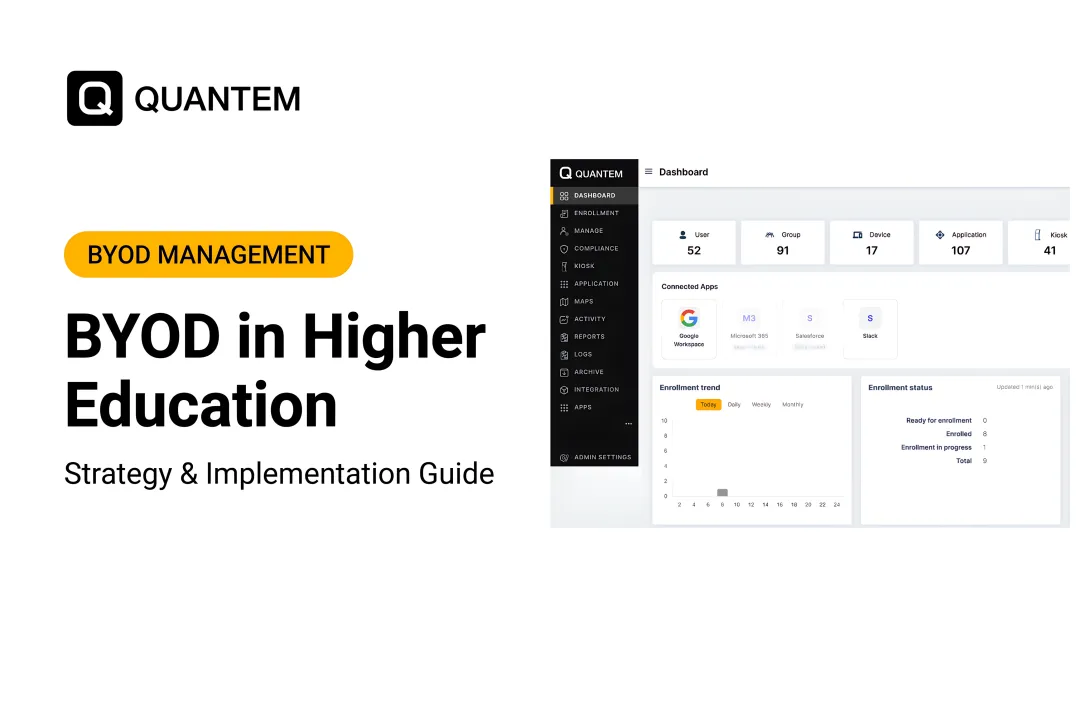Screen dimensions: 1080x725
Task: Click the Enrollment in progress row
Action: coord(944,448)
